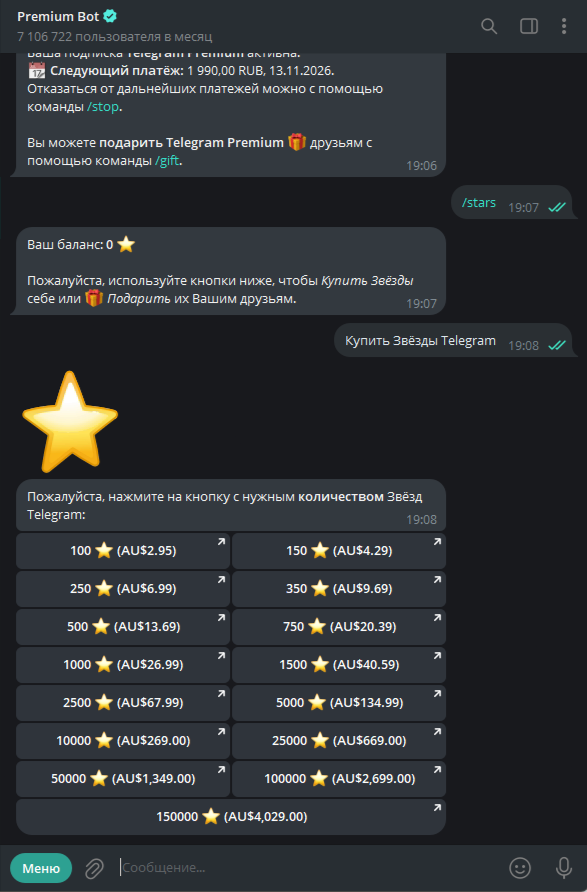Choose the 25000 stars AU$669.00 option
Viewport: 587px width, 892px height.
coord(339,741)
